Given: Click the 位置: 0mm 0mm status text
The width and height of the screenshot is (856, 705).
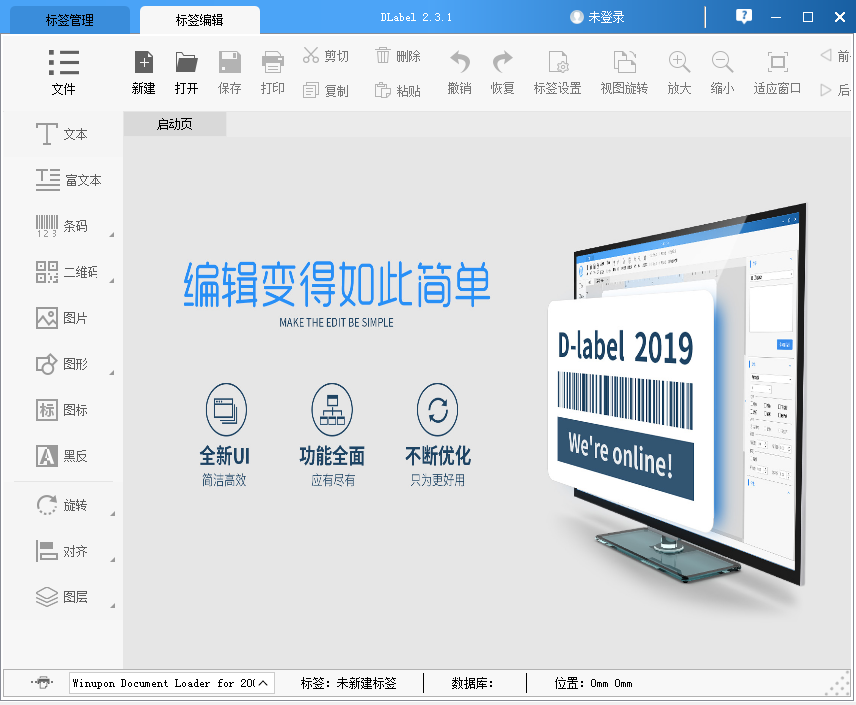Looking at the screenshot, I should [593, 683].
